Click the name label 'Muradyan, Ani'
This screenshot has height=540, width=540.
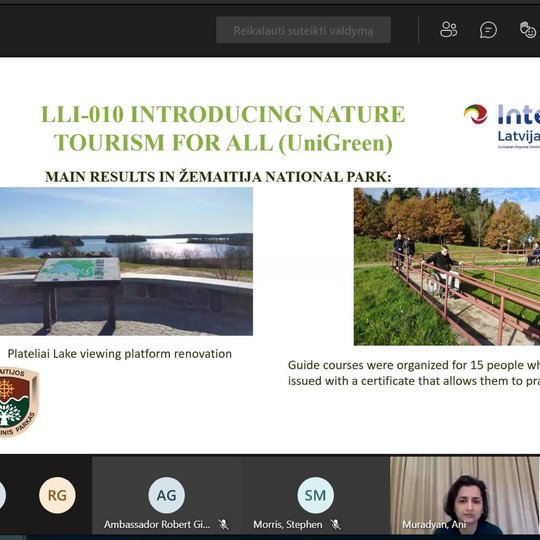click(x=434, y=525)
